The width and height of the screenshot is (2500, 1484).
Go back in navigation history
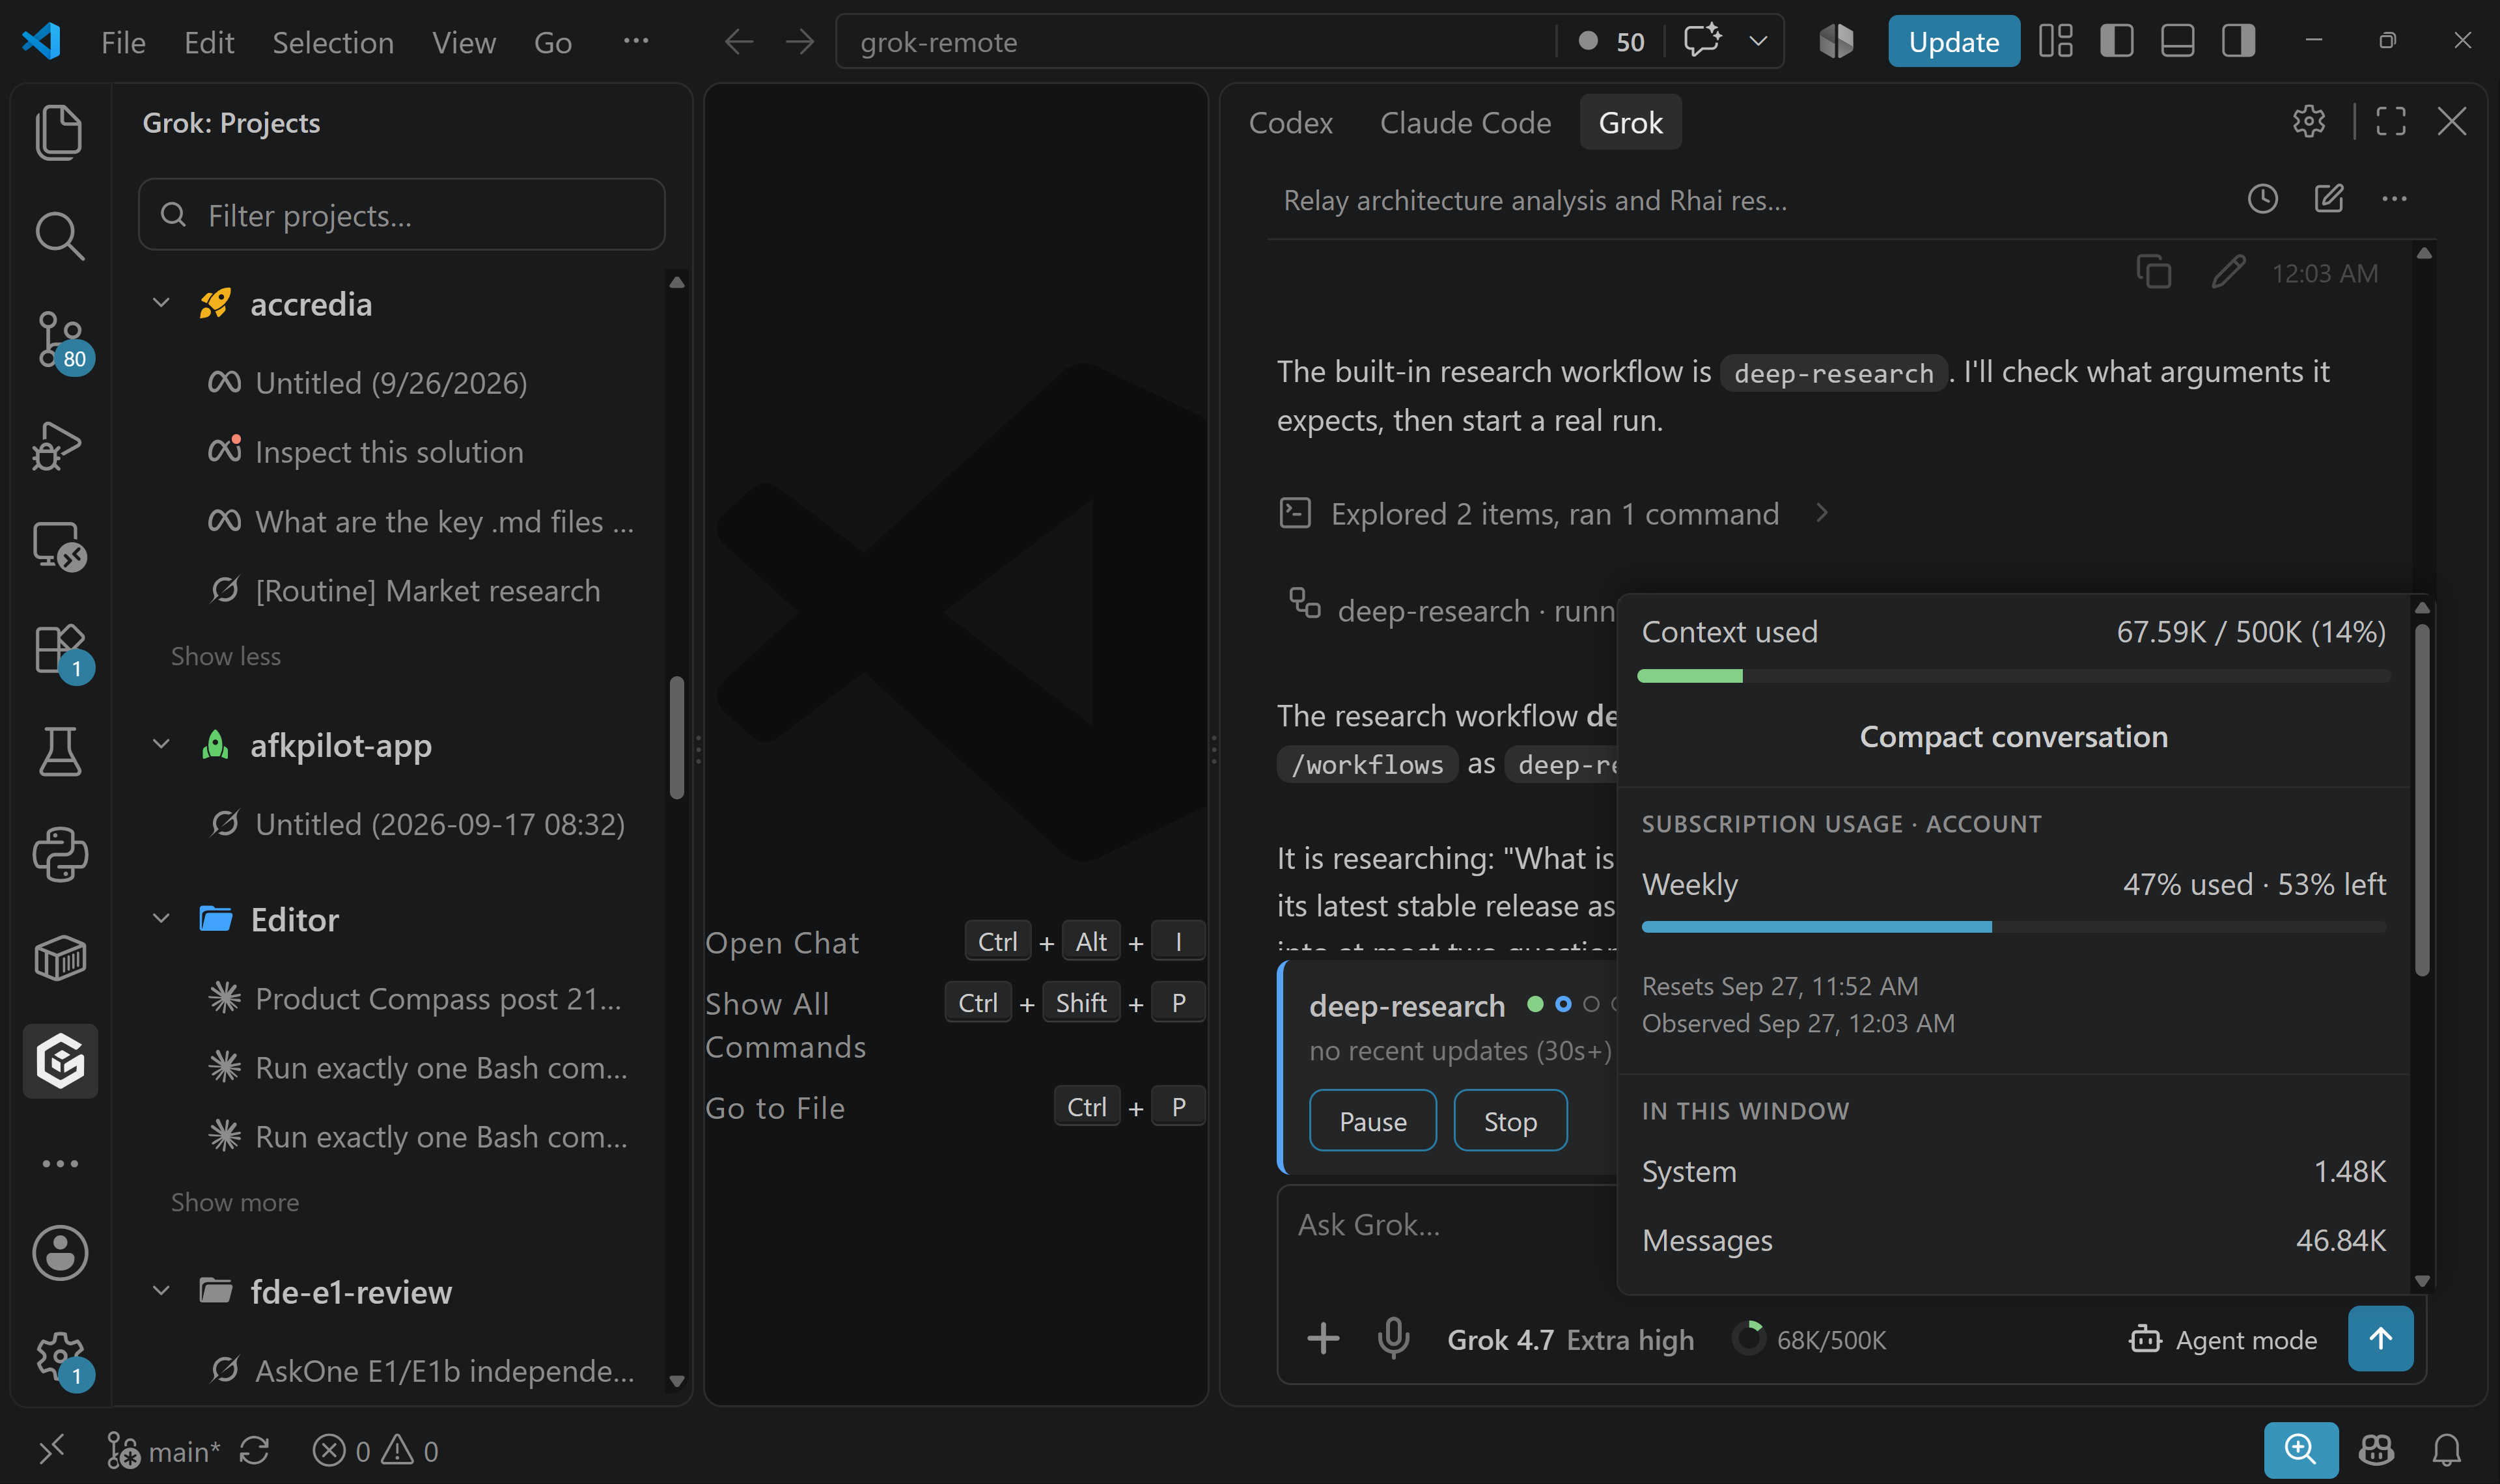[x=738, y=42]
